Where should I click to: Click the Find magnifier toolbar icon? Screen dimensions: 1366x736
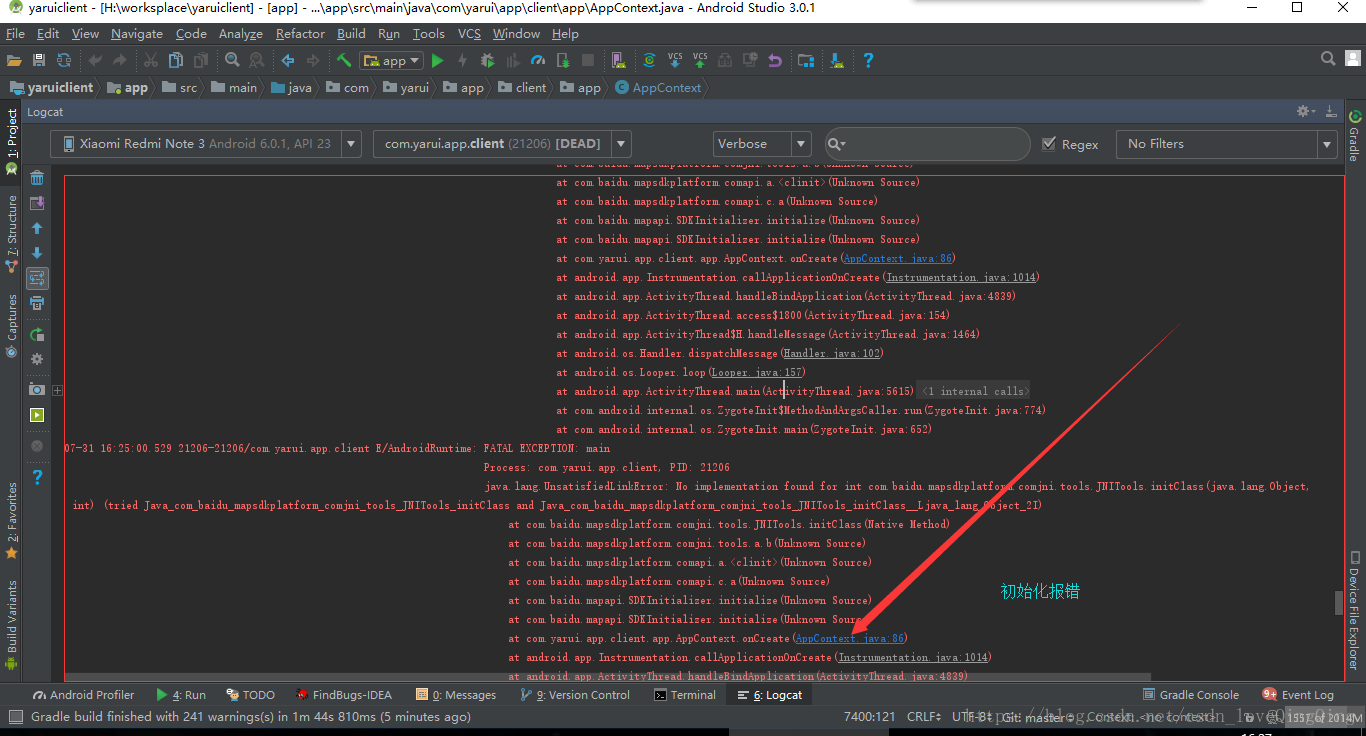point(232,60)
